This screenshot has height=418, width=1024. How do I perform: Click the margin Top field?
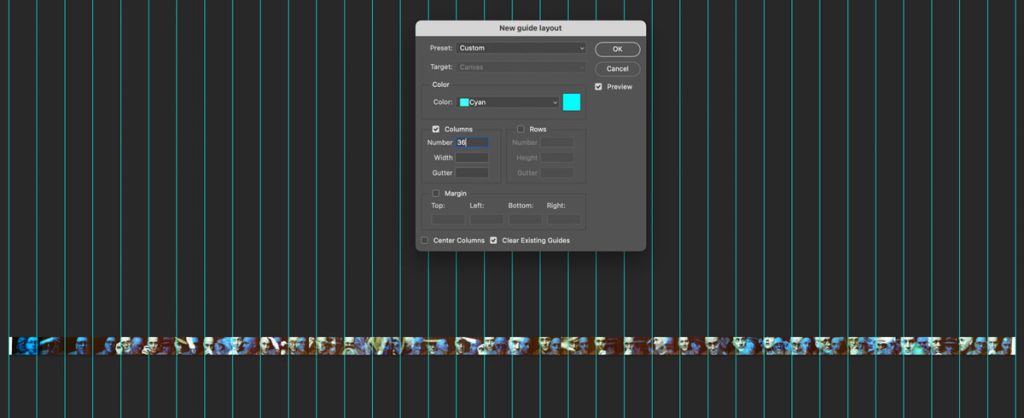(448, 219)
